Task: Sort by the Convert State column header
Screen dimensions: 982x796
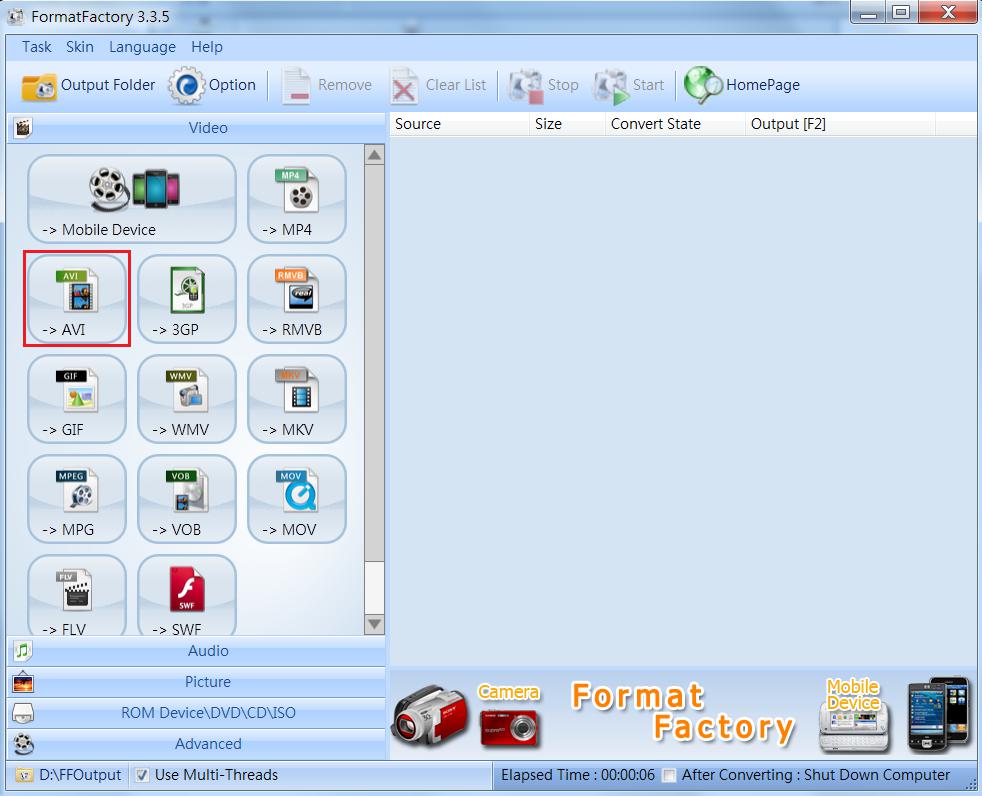Action: click(675, 124)
